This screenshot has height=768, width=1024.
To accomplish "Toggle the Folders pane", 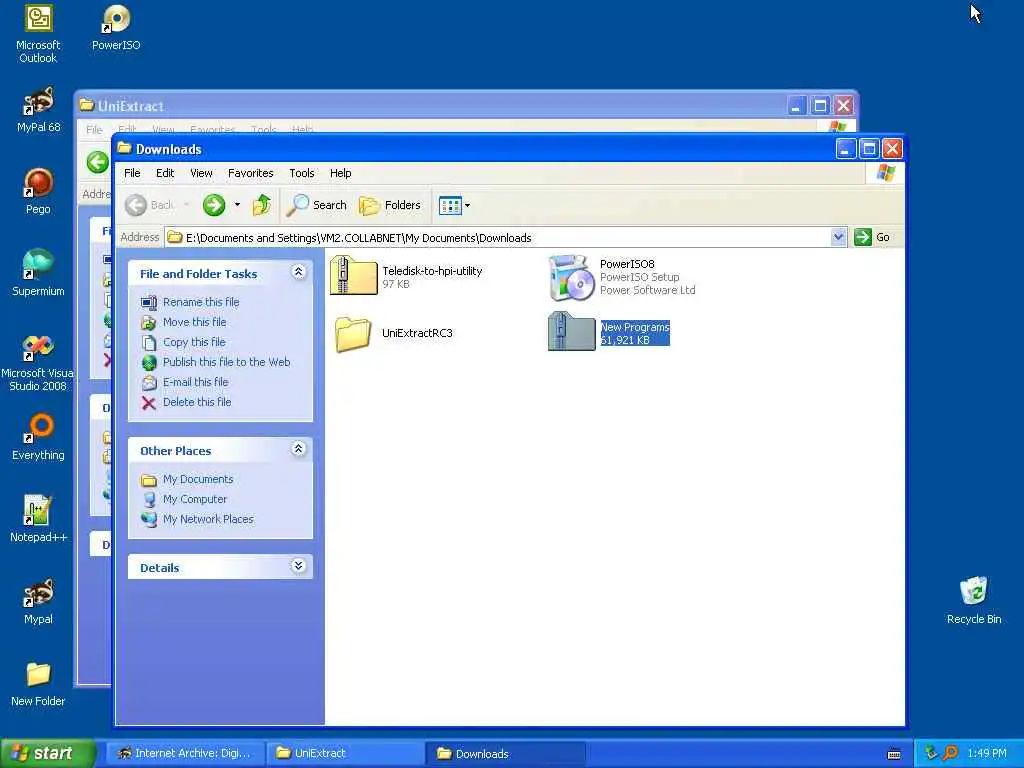I will tap(390, 205).
